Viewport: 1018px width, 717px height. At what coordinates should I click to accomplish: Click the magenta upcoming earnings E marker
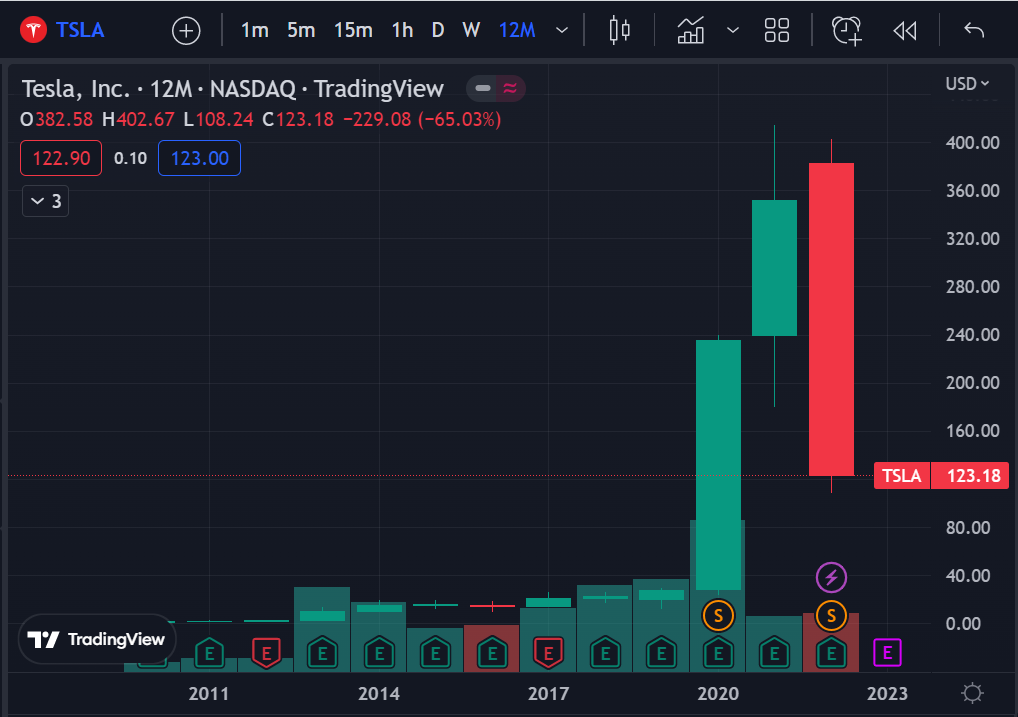click(x=887, y=653)
